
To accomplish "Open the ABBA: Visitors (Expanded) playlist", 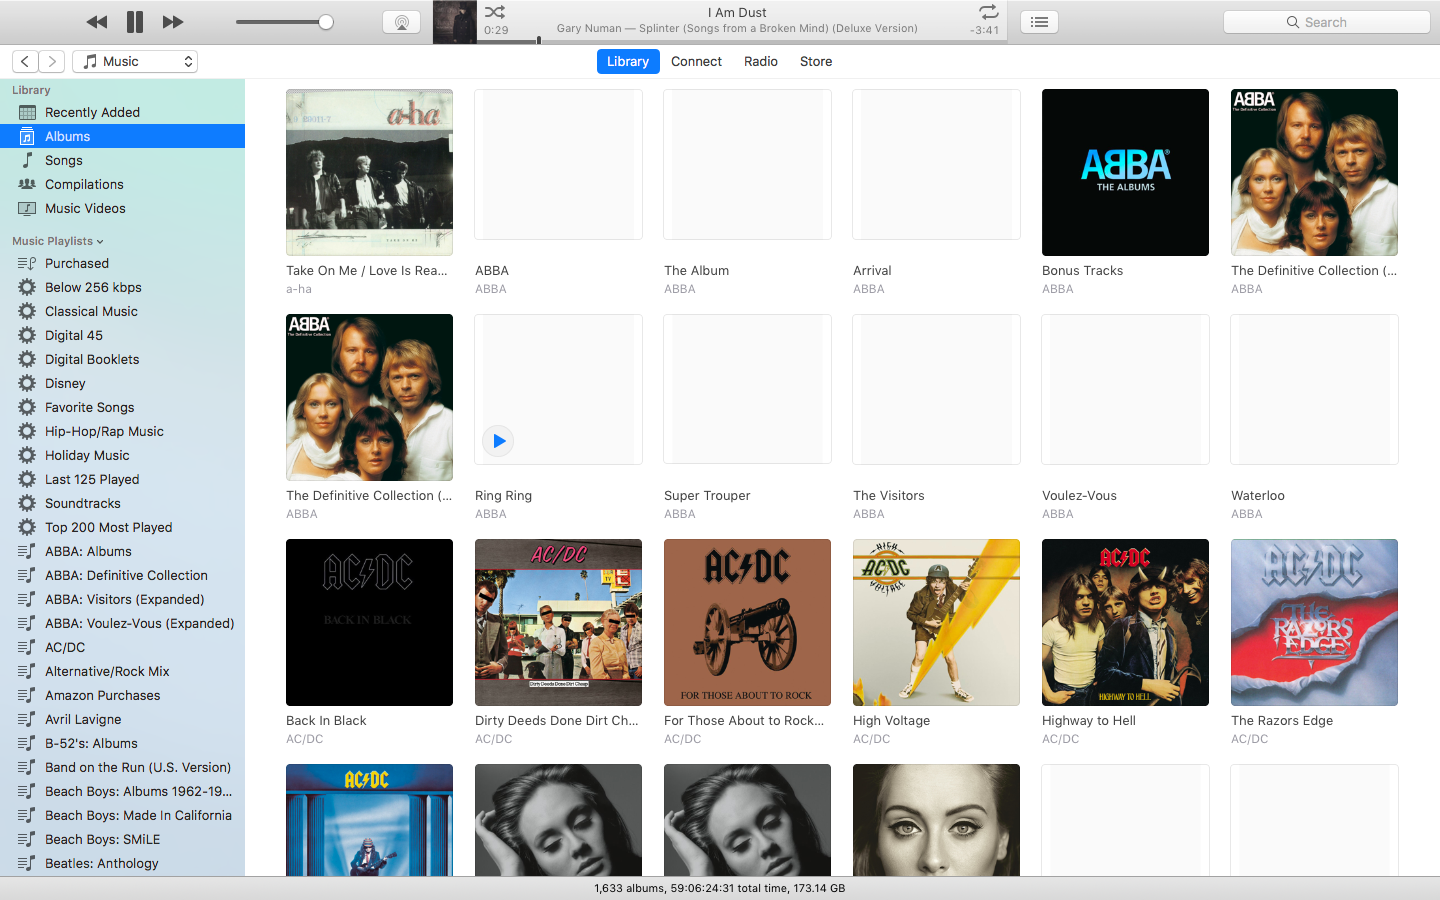I will [x=122, y=599].
